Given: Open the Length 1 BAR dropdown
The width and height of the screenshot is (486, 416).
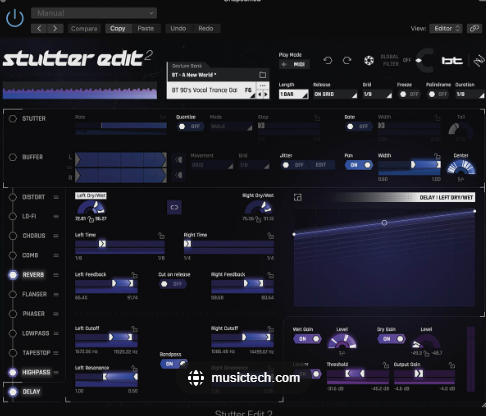Looking at the screenshot, I should [293, 94].
